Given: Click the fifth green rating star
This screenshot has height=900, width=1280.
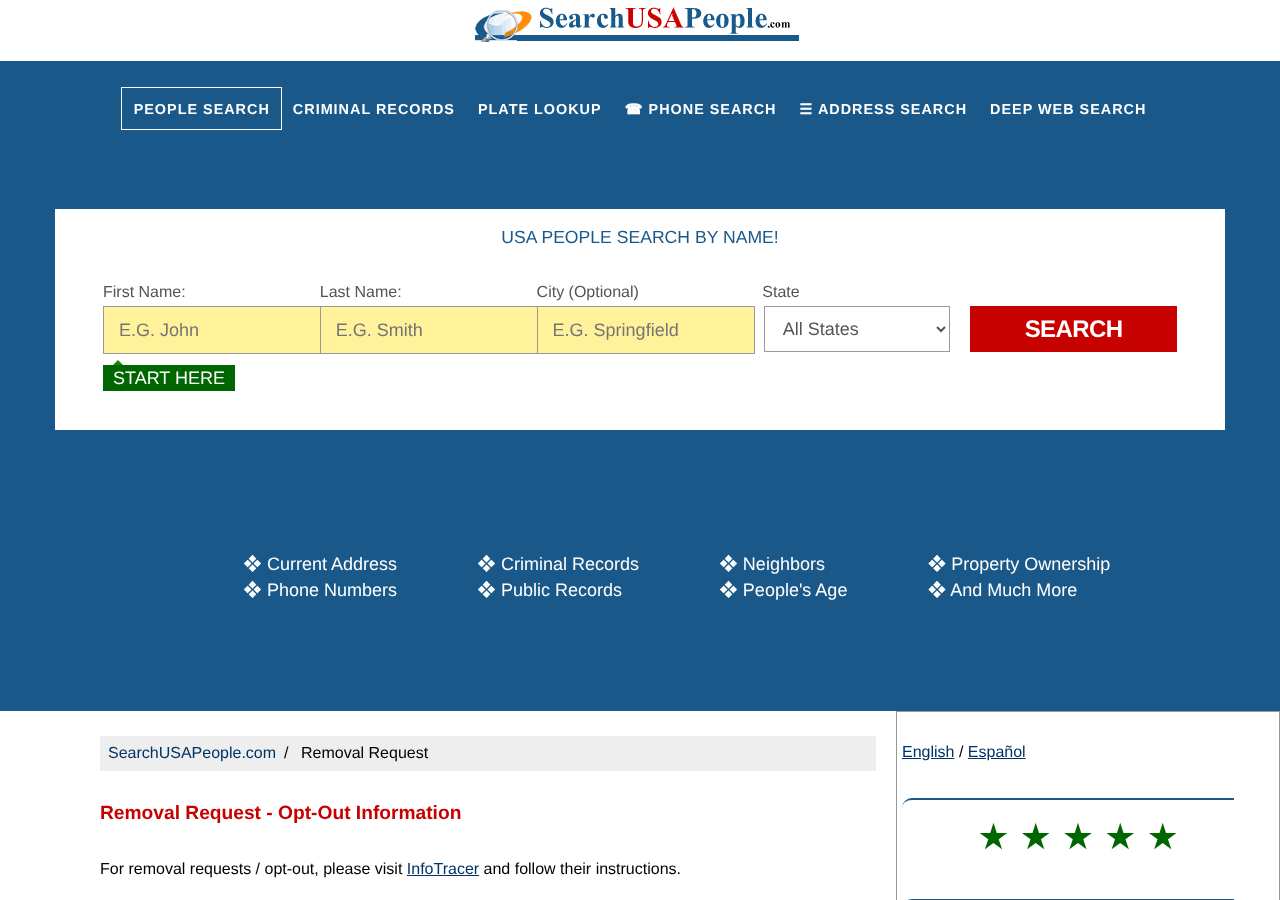Looking at the screenshot, I should coord(1162,837).
